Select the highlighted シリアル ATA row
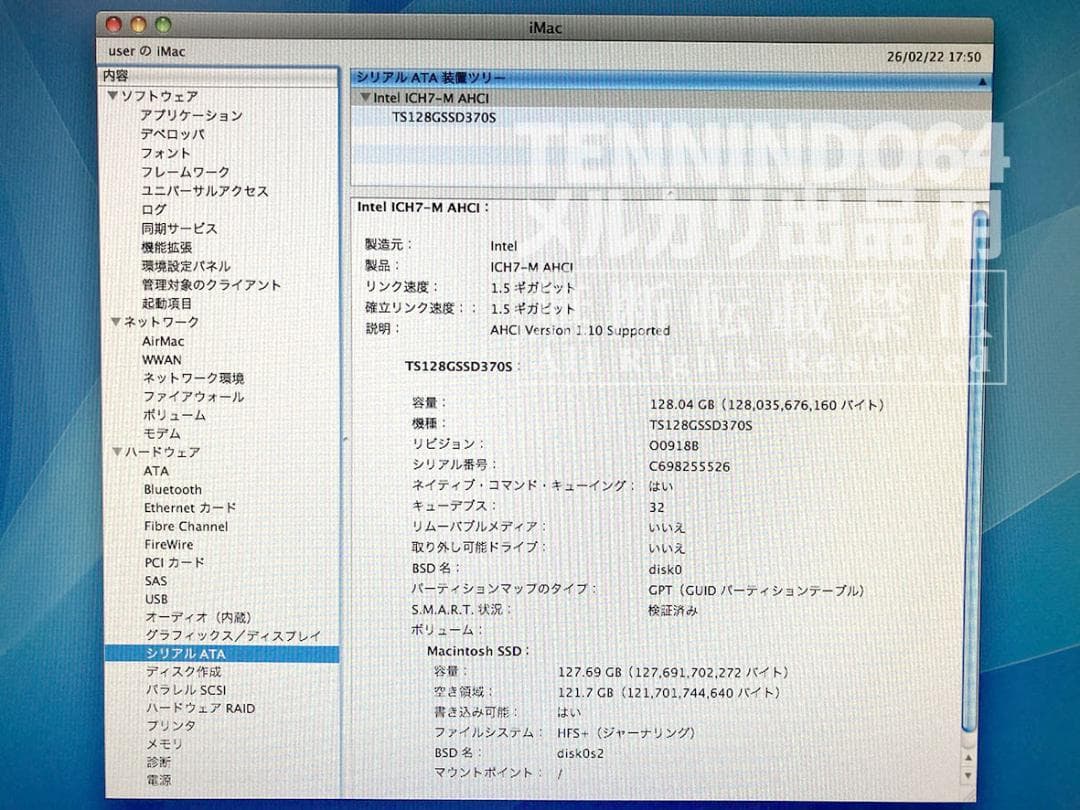Image resolution: width=1080 pixels, height=810 pixels. click(222, 654)
